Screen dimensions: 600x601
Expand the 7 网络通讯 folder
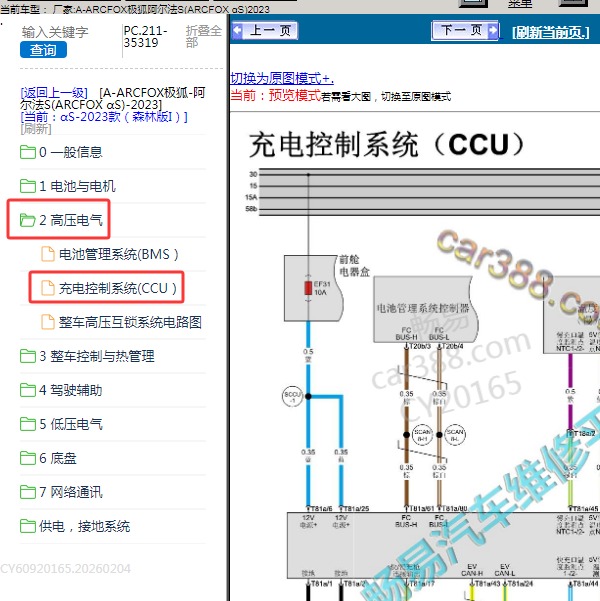point(71,492)
